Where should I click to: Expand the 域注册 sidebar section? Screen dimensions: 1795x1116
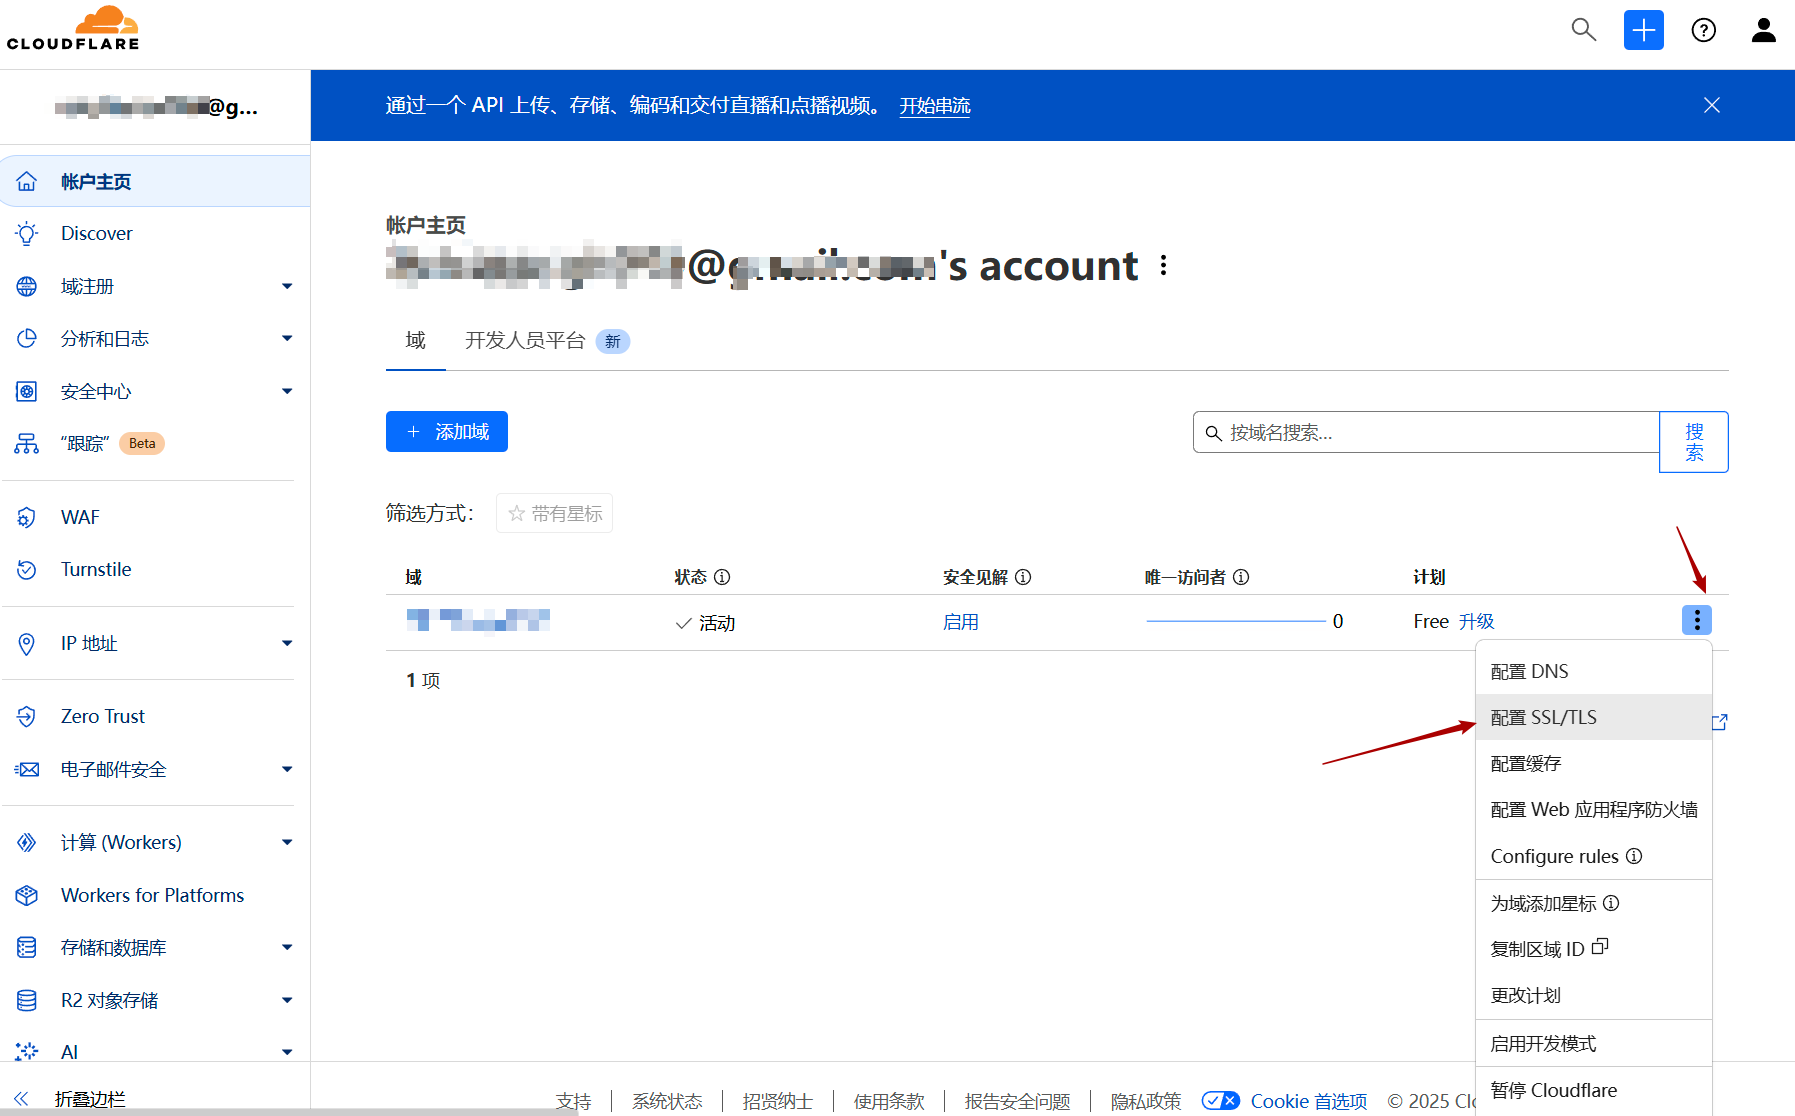[287, 286]
